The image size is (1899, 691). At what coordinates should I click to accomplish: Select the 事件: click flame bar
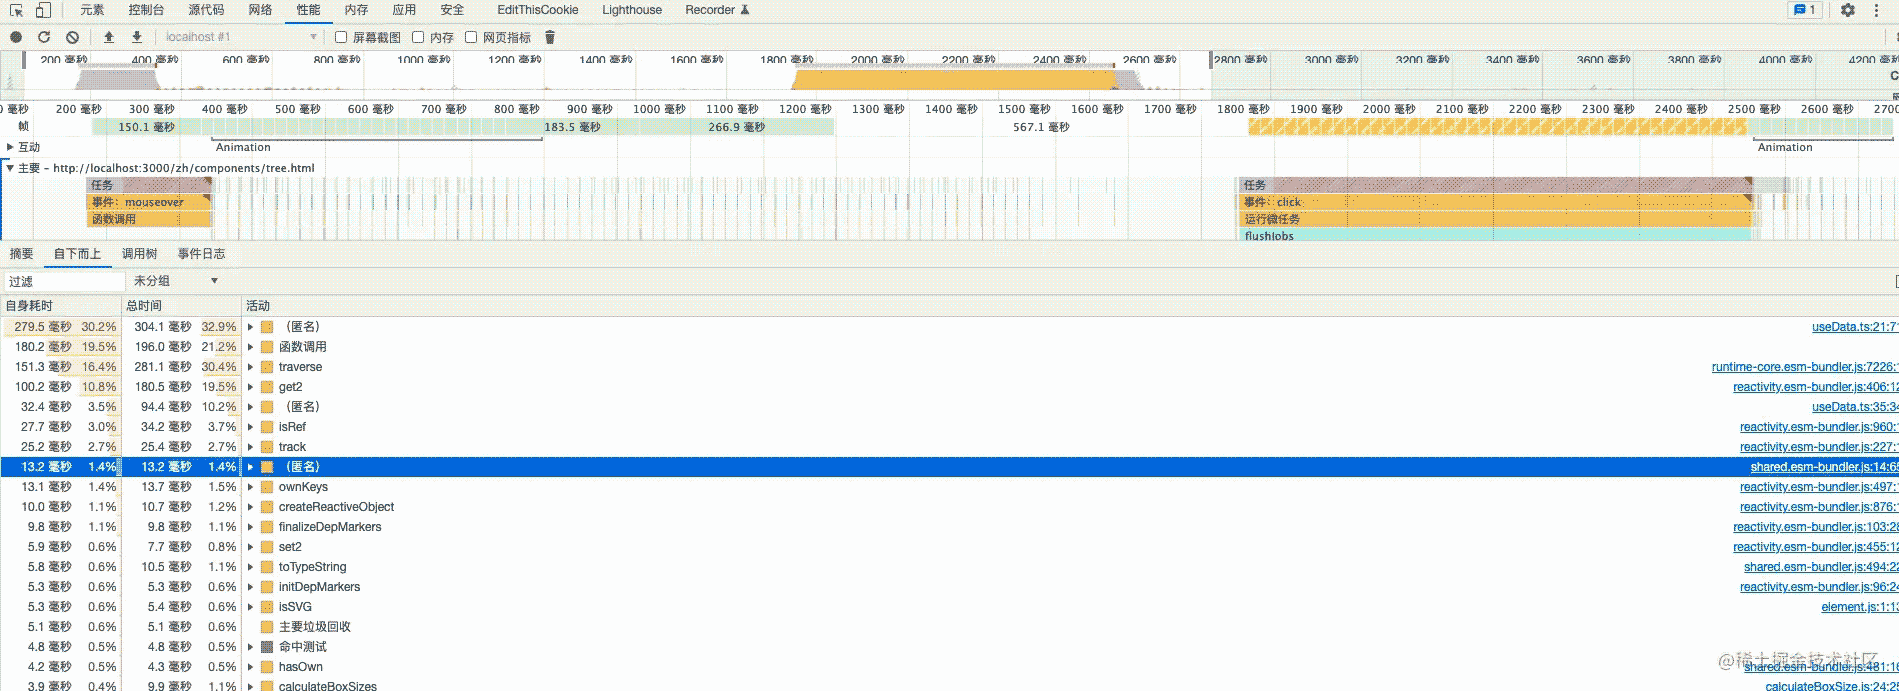point(1496,202)
